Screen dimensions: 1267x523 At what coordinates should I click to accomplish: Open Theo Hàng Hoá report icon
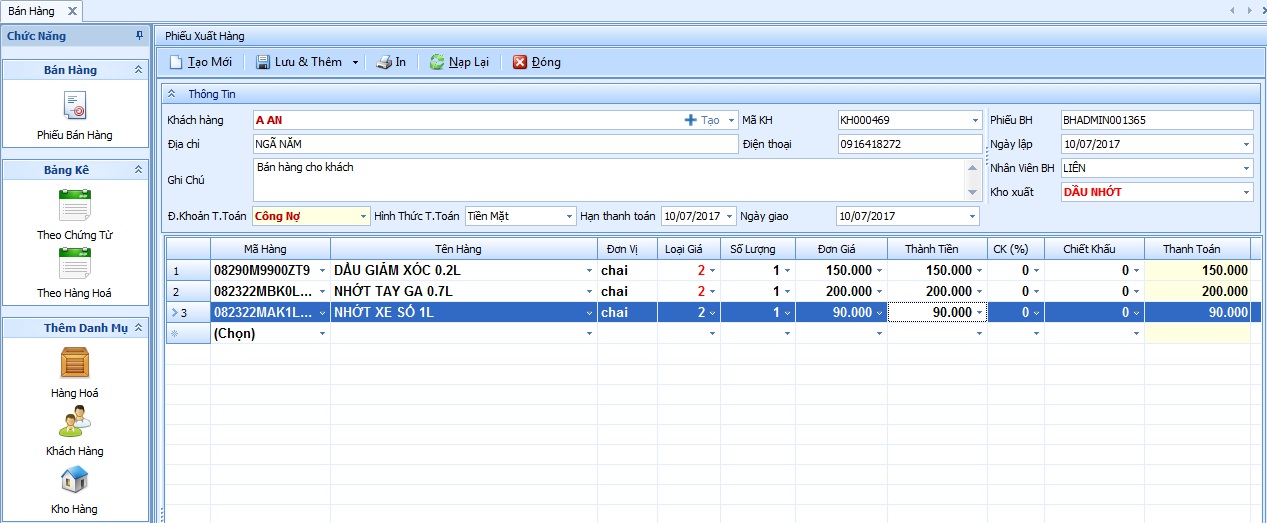click(75, 263)
